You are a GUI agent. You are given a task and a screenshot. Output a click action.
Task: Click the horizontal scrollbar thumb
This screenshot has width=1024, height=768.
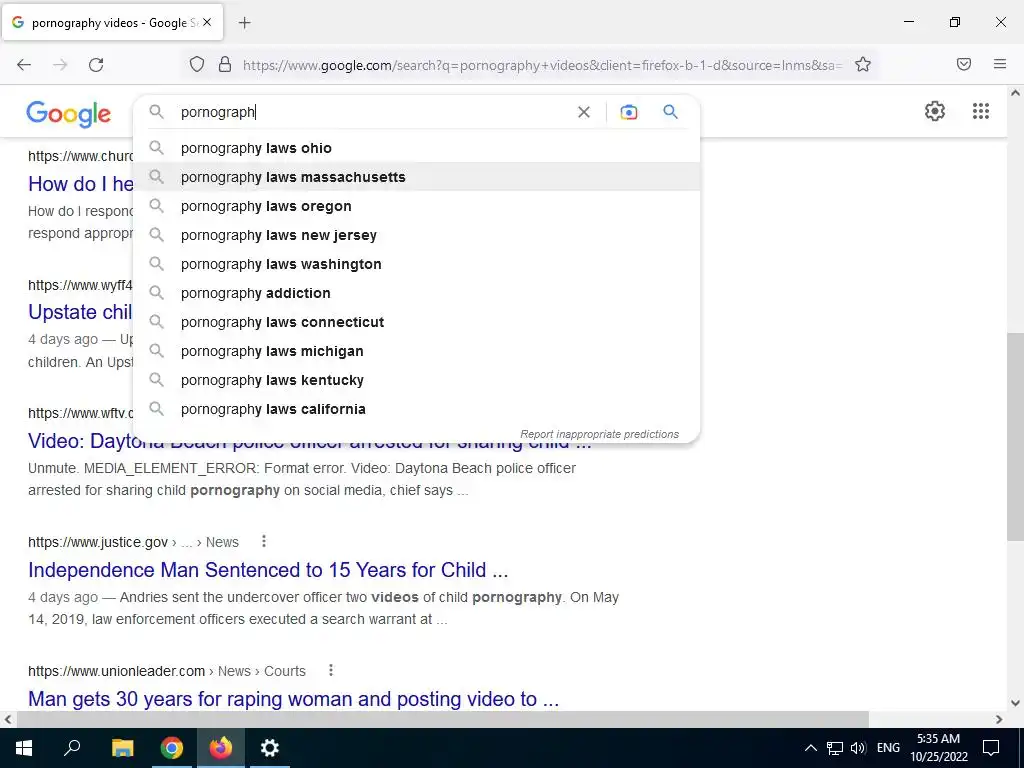coord(443,719)
